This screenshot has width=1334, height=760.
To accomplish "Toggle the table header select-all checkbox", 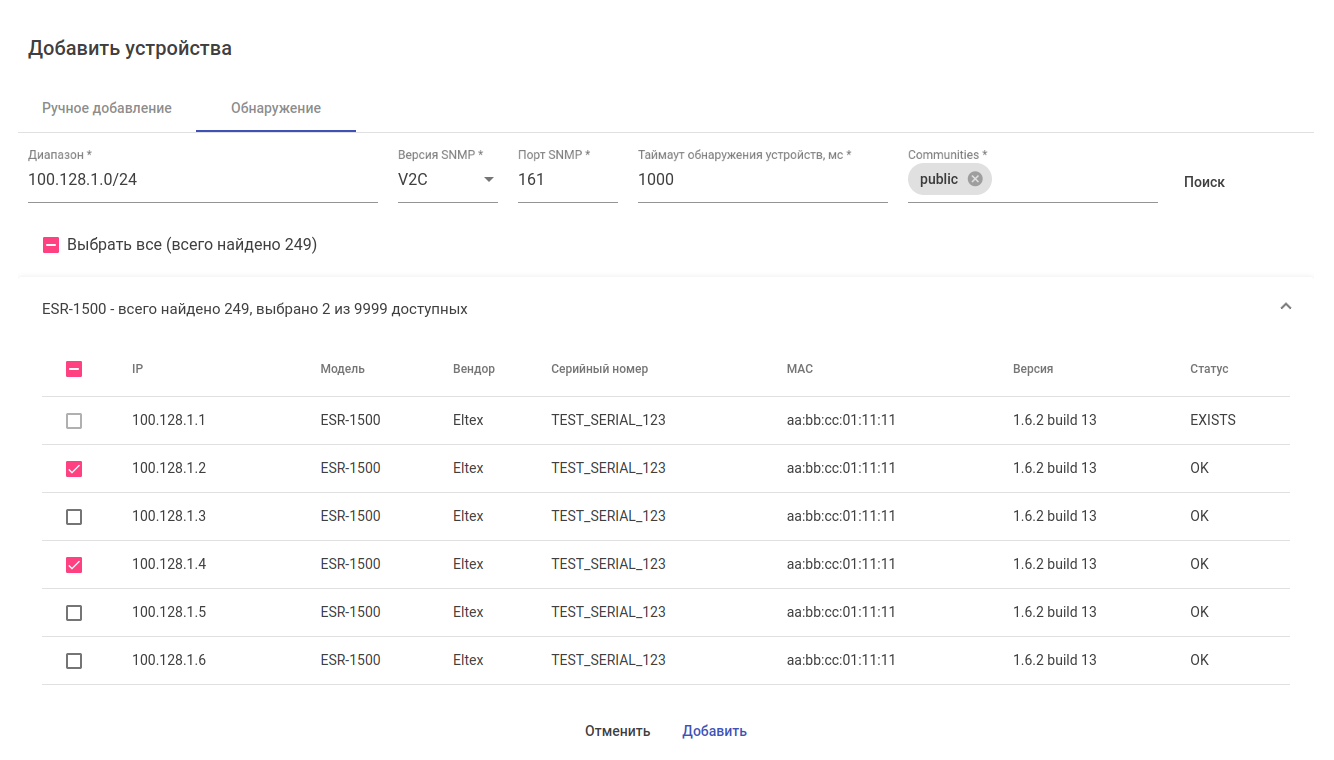I will click(74, 369).
